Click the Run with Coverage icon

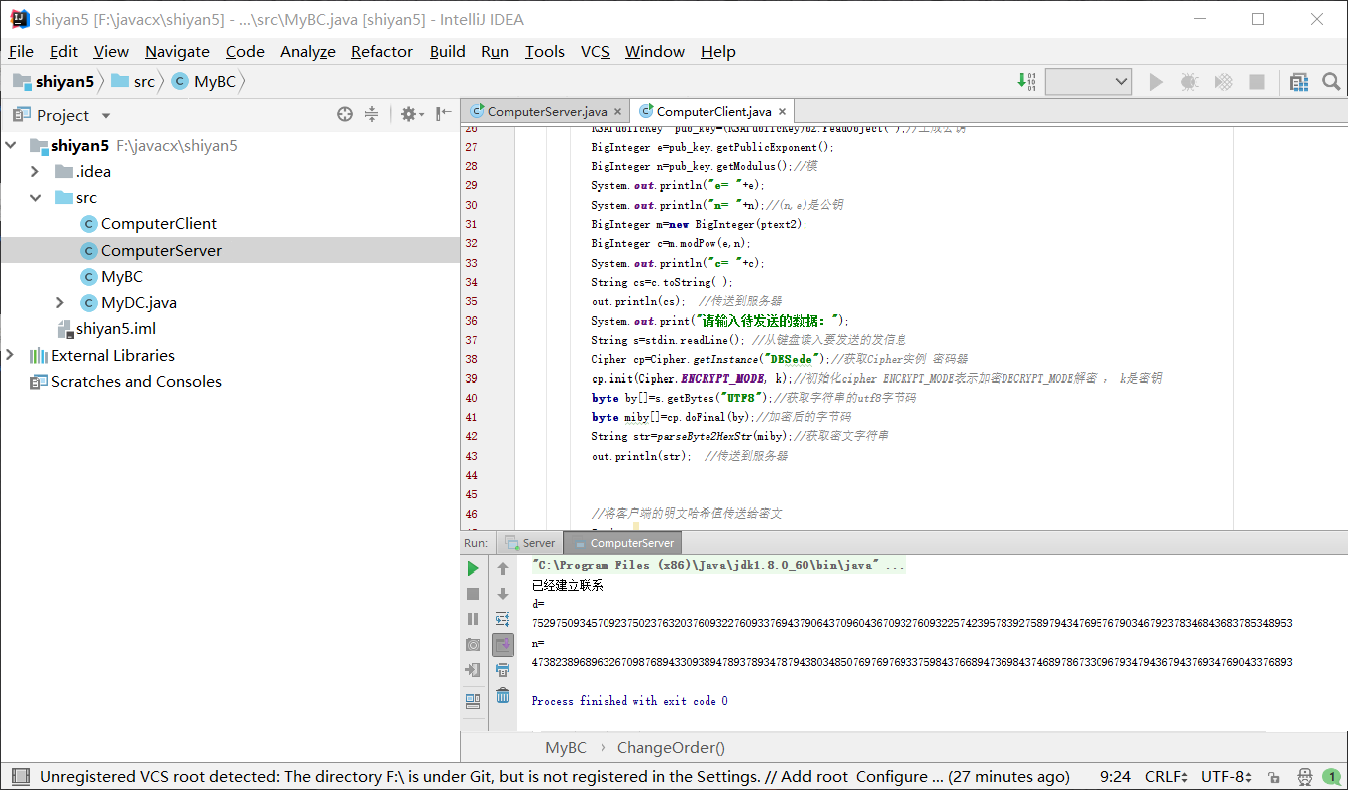(1223, 82)
